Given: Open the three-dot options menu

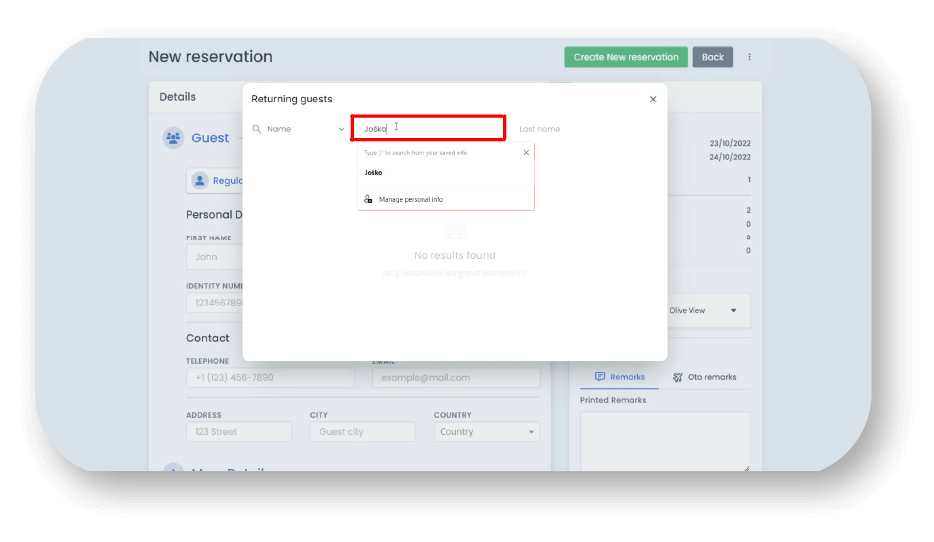Looking at the screenshot, I should pyautogui.click(x=749, y=57).
